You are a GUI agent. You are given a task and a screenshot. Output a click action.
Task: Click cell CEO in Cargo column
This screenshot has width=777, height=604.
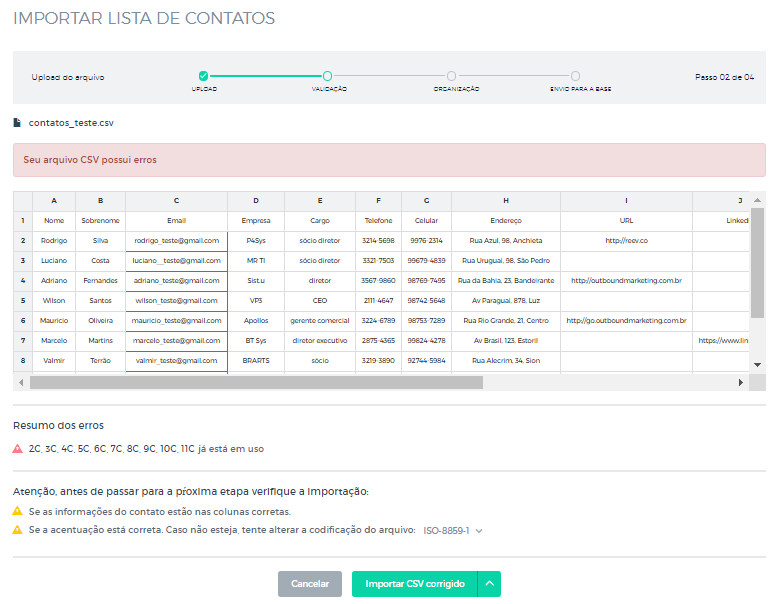320,301
